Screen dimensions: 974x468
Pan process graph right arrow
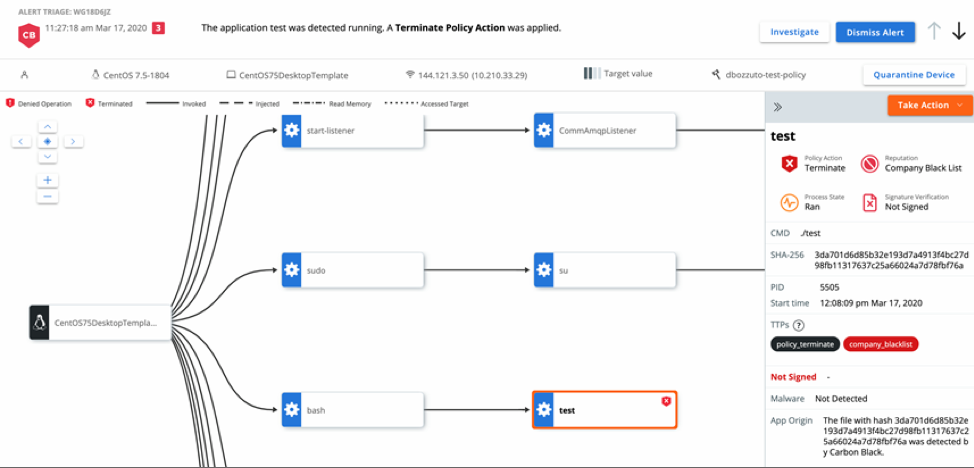pyautogui.click(x=73, y=142)
